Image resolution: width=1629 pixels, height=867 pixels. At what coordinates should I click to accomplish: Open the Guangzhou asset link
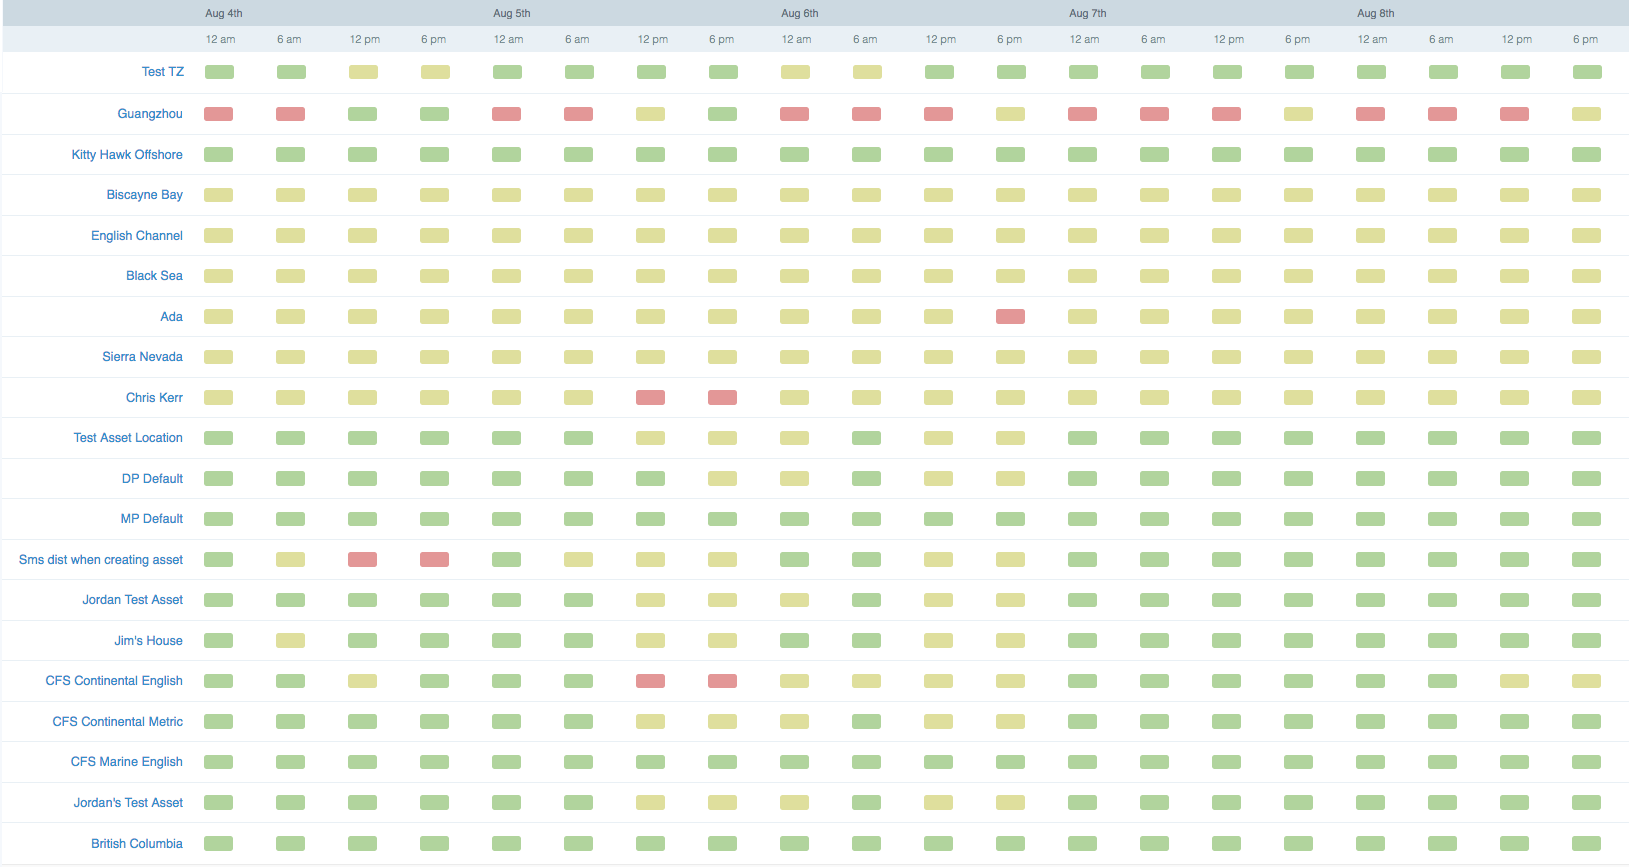point(150,114)
